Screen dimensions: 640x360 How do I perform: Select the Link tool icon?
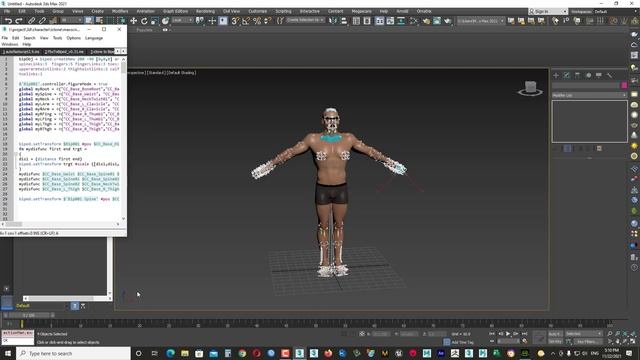click(x=32, y=21)
